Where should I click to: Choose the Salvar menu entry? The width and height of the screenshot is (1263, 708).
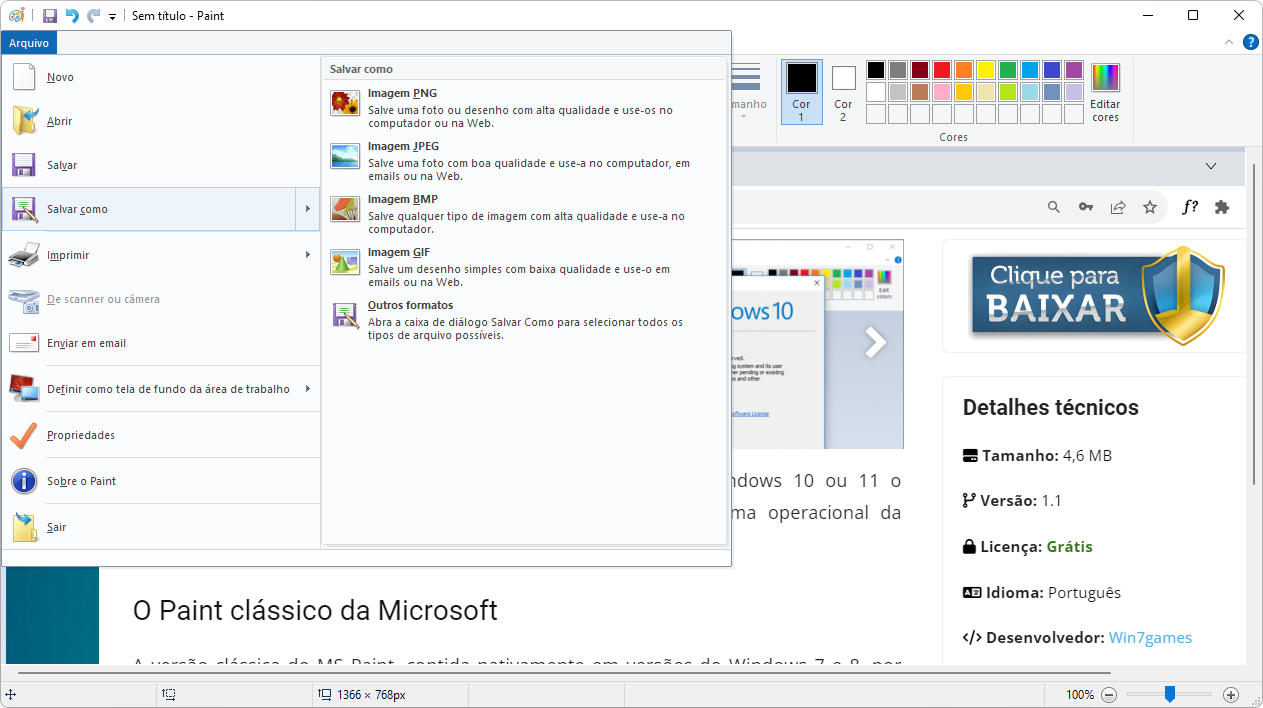tap(161, 165)
